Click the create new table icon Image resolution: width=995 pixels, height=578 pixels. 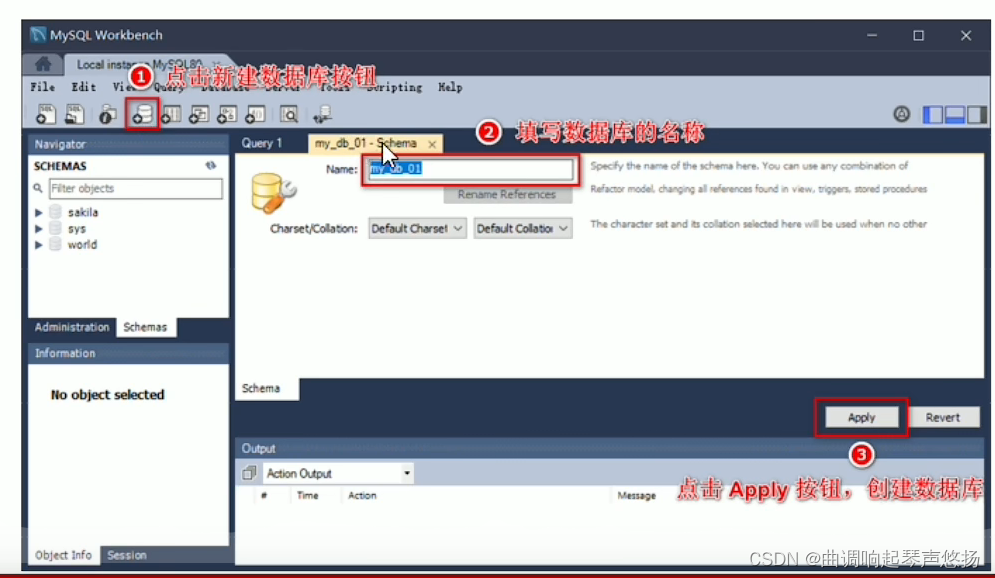[171, 114]
